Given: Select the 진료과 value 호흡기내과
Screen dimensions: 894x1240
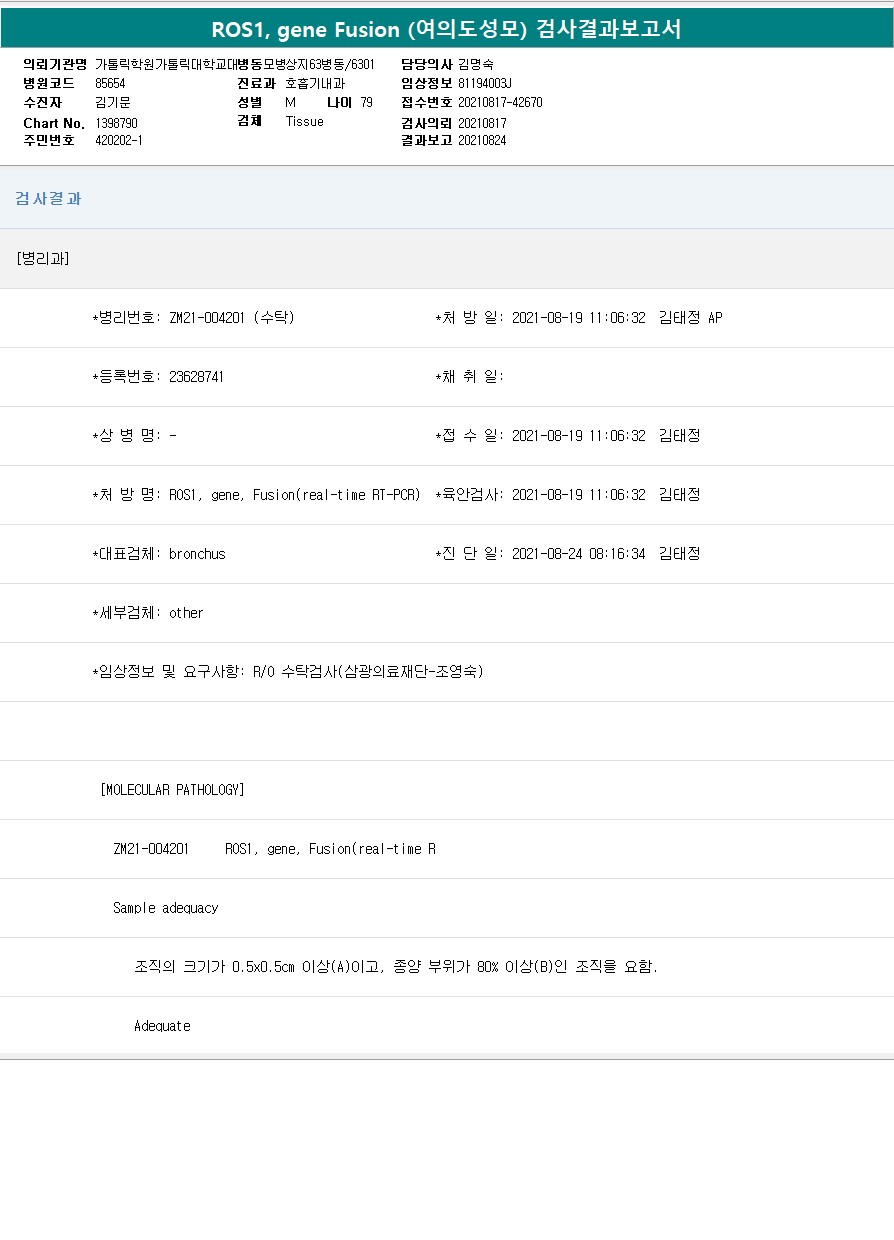Looking at the screenshot, I should tap(315, 83).
